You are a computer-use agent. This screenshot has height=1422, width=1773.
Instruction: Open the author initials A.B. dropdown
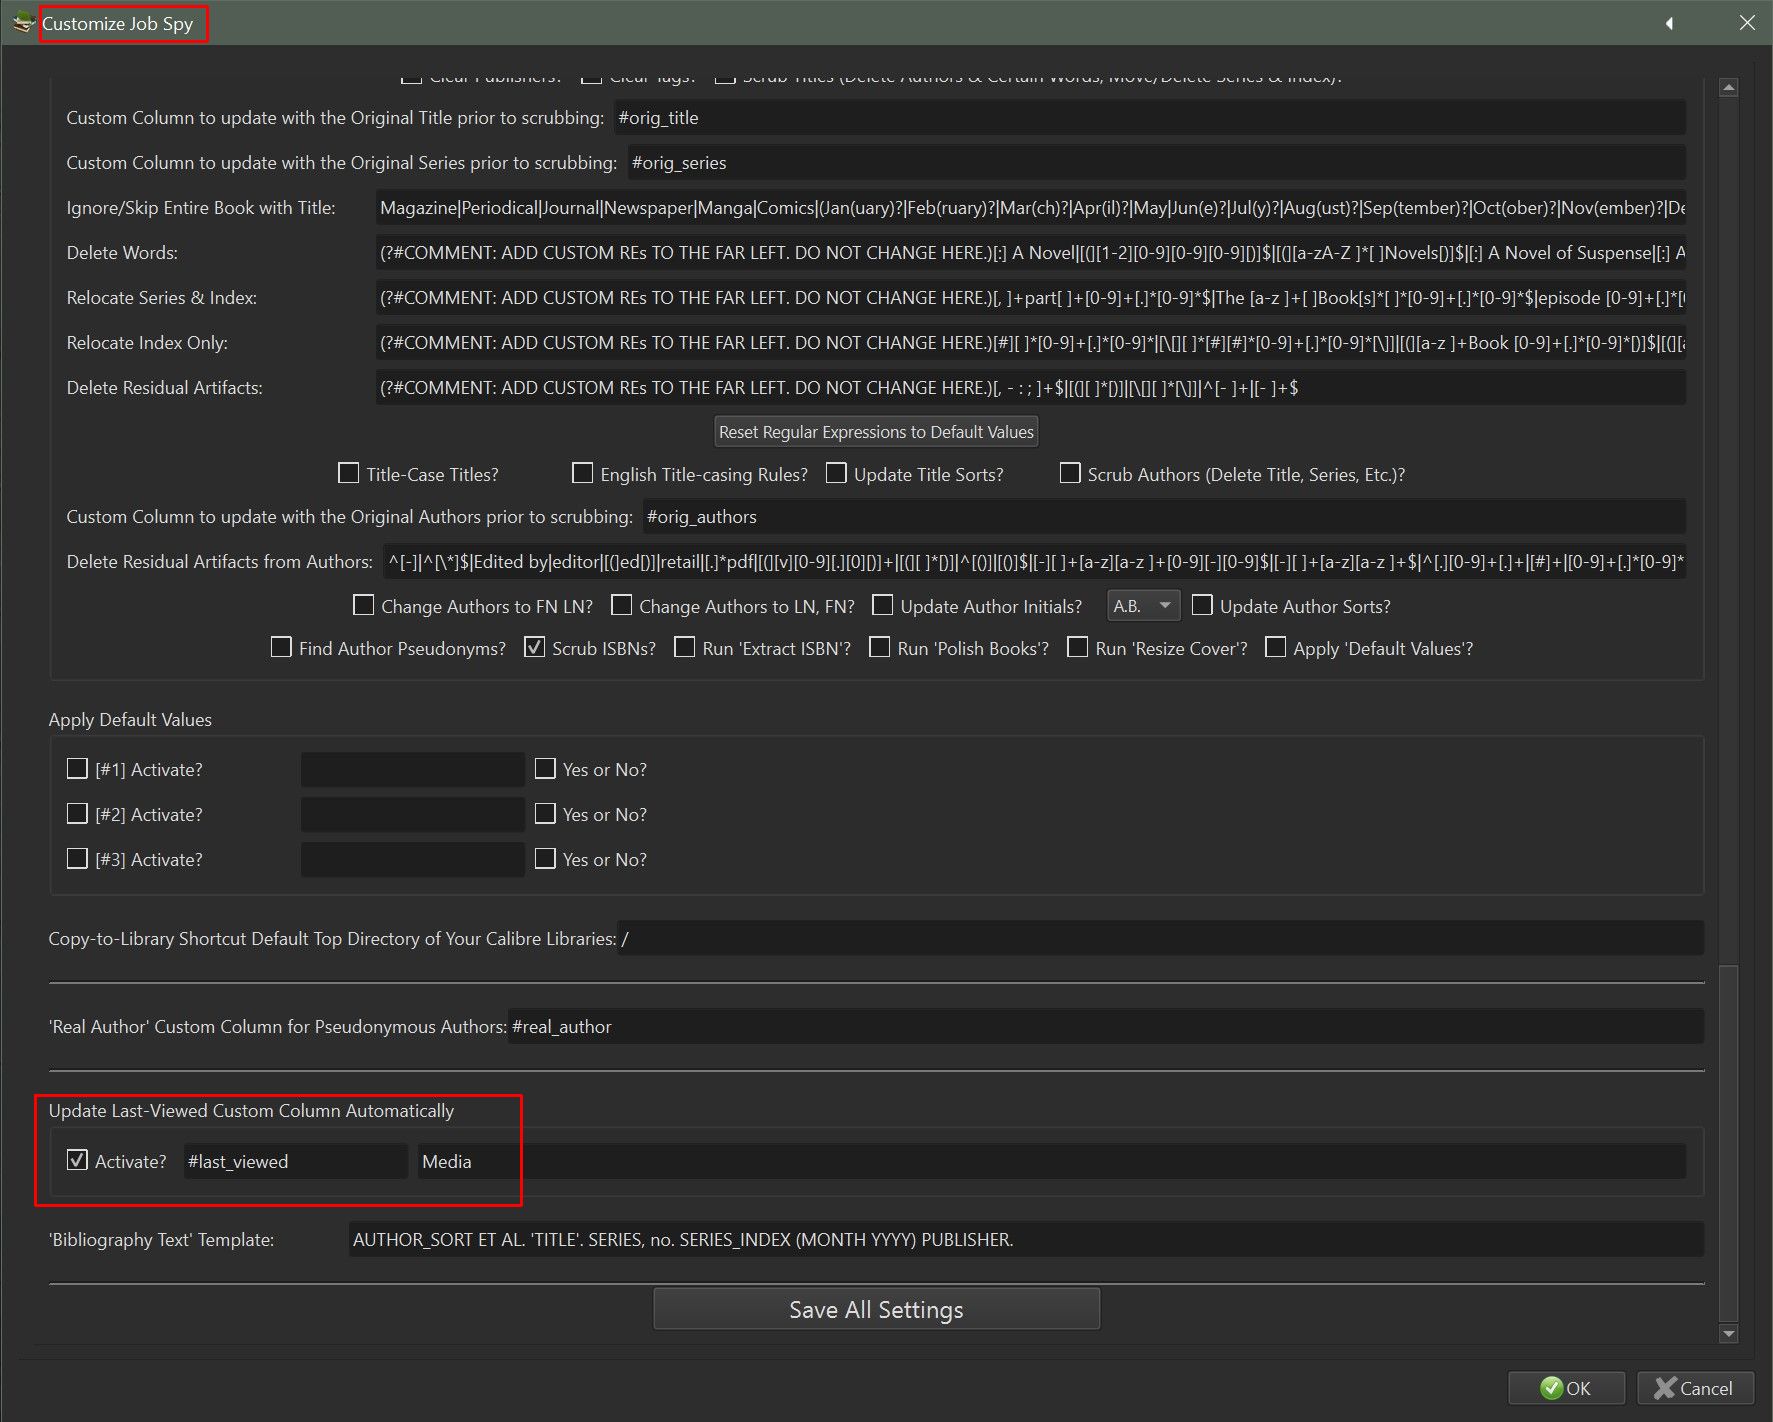pyautogui.click(x=1143, y=606)
